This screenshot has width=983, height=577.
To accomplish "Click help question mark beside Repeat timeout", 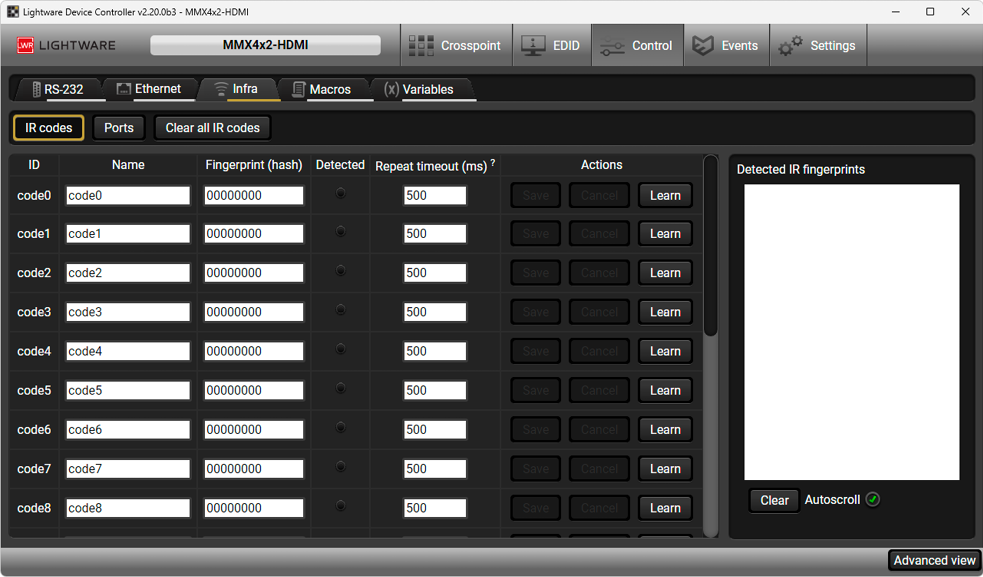I will click(493, 162).
